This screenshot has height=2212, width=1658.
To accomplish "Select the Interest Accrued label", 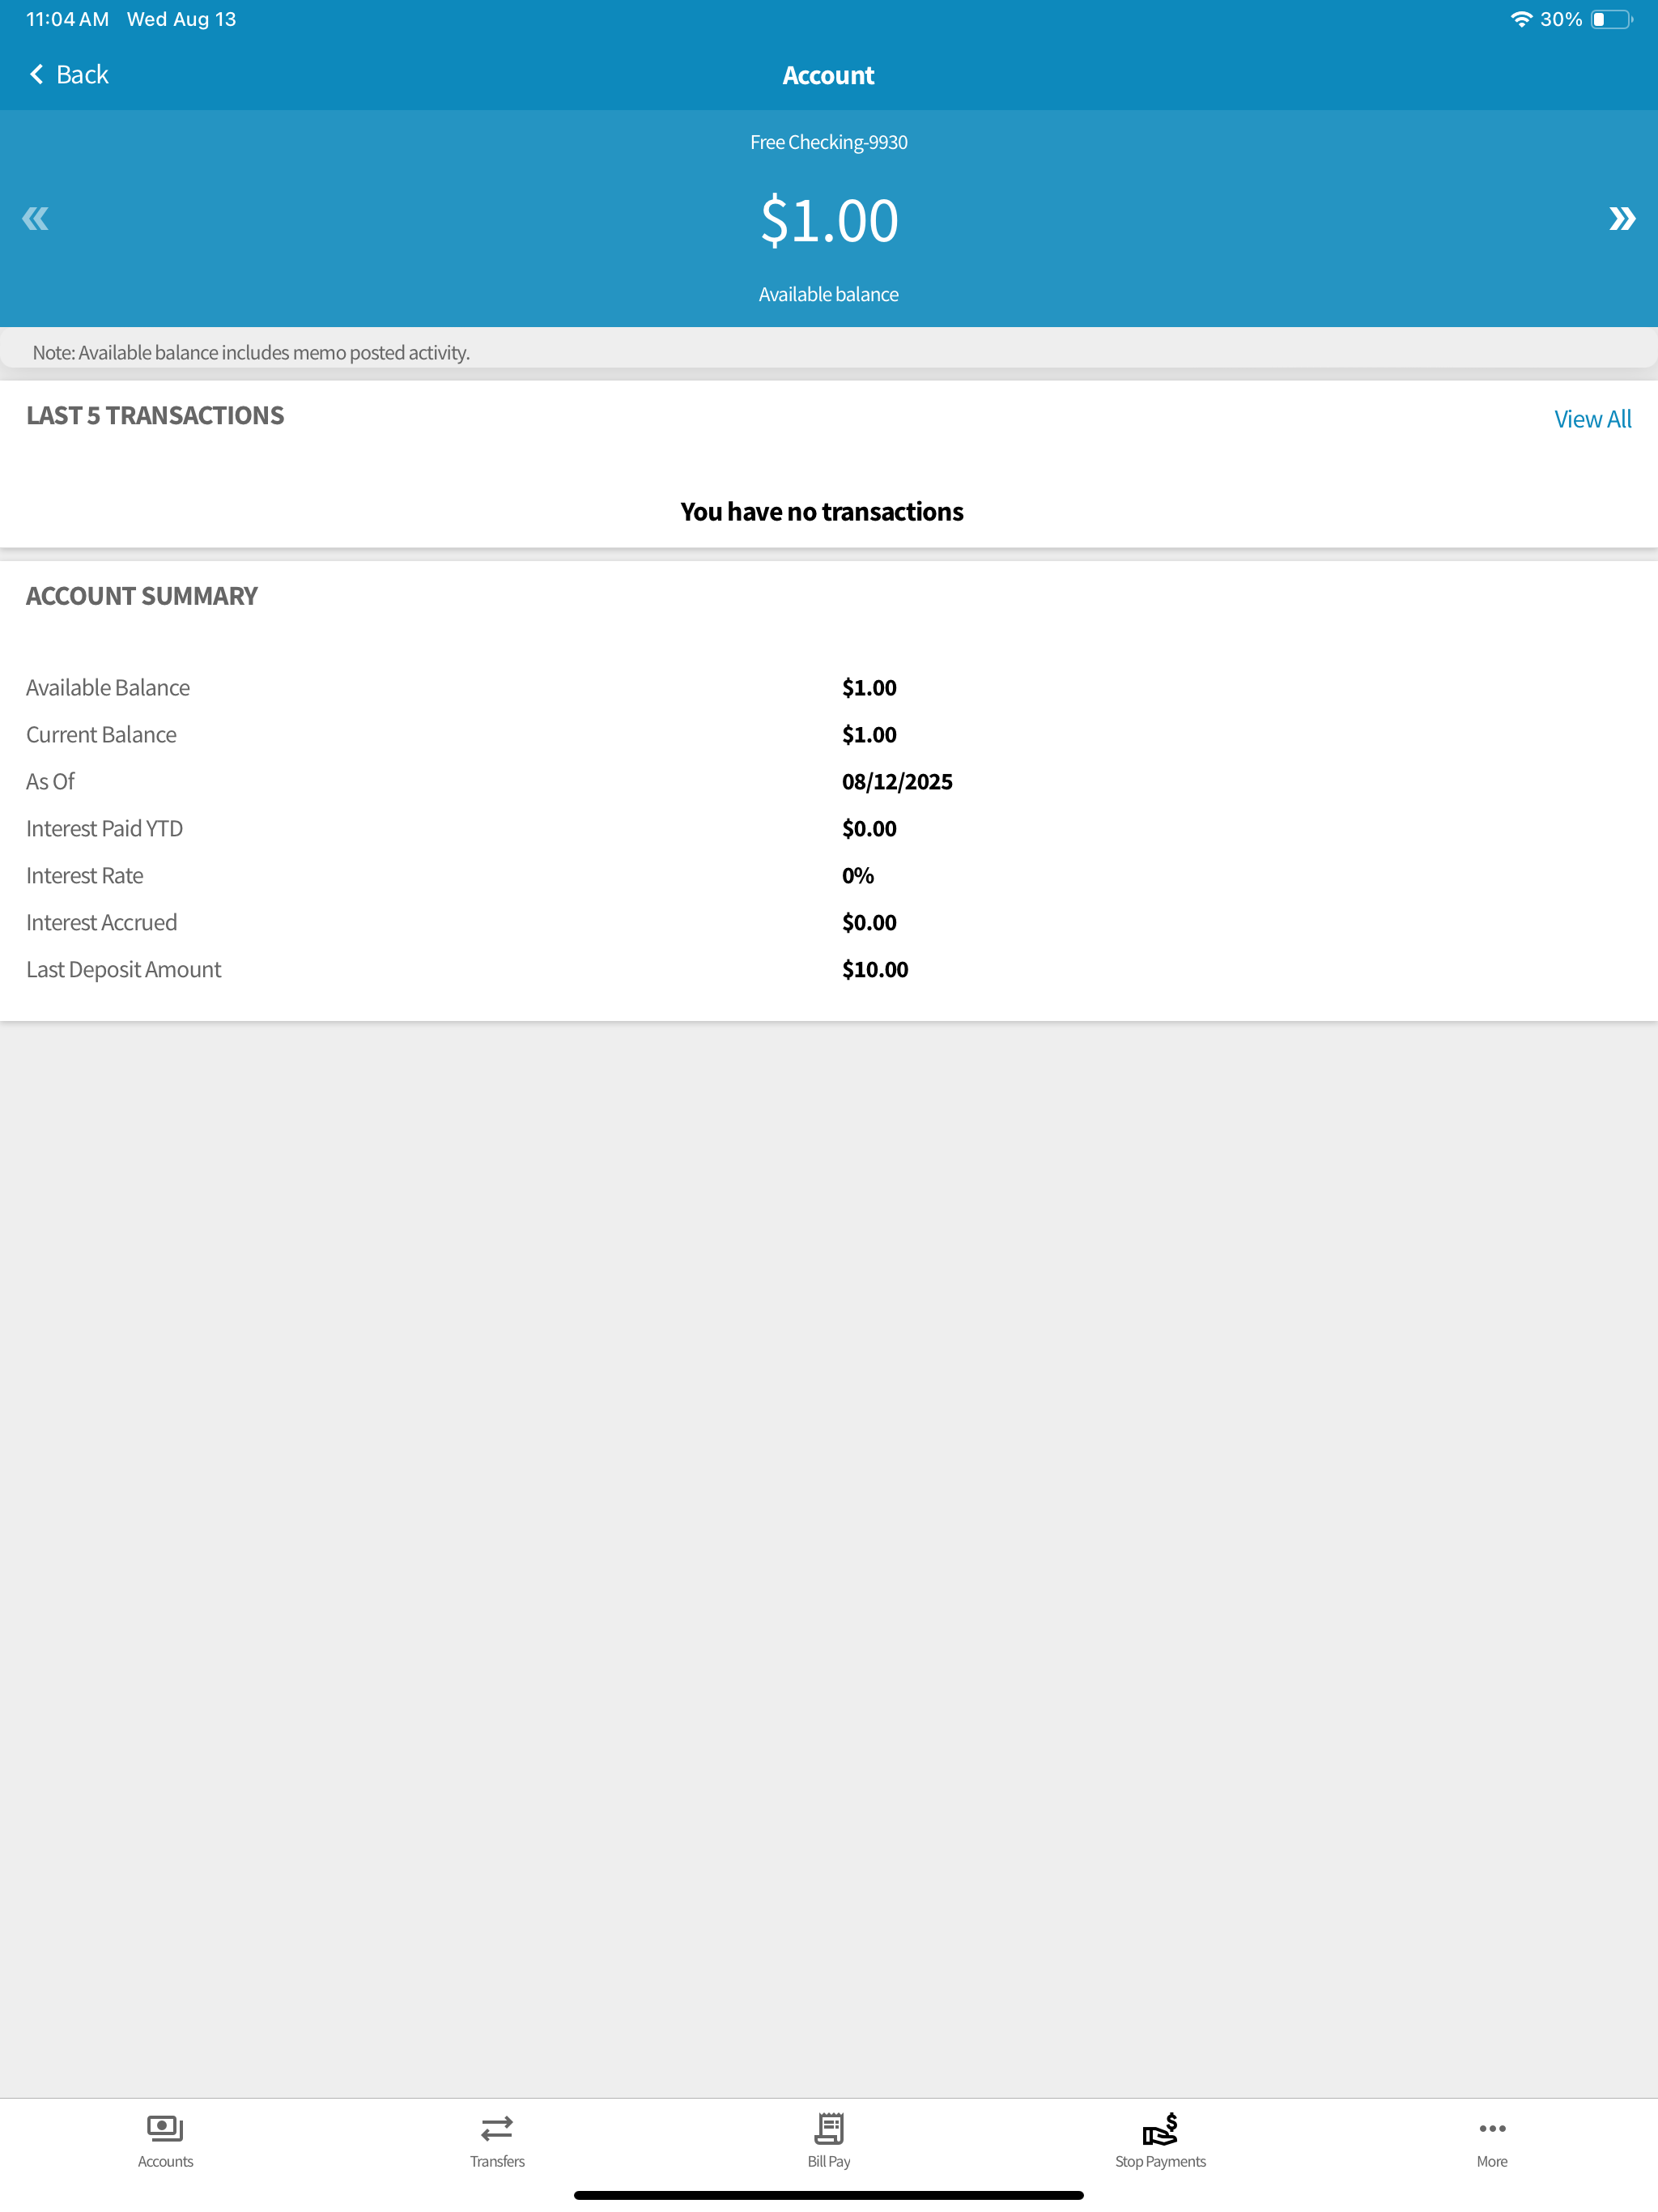I will 101,923.
